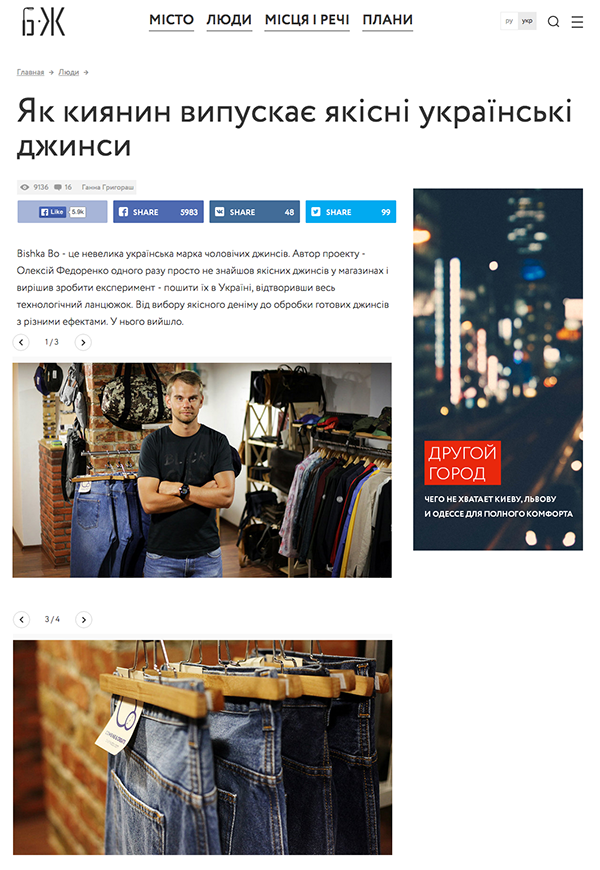
Task: Open the search magnifier icon
Action: (553, 22)
